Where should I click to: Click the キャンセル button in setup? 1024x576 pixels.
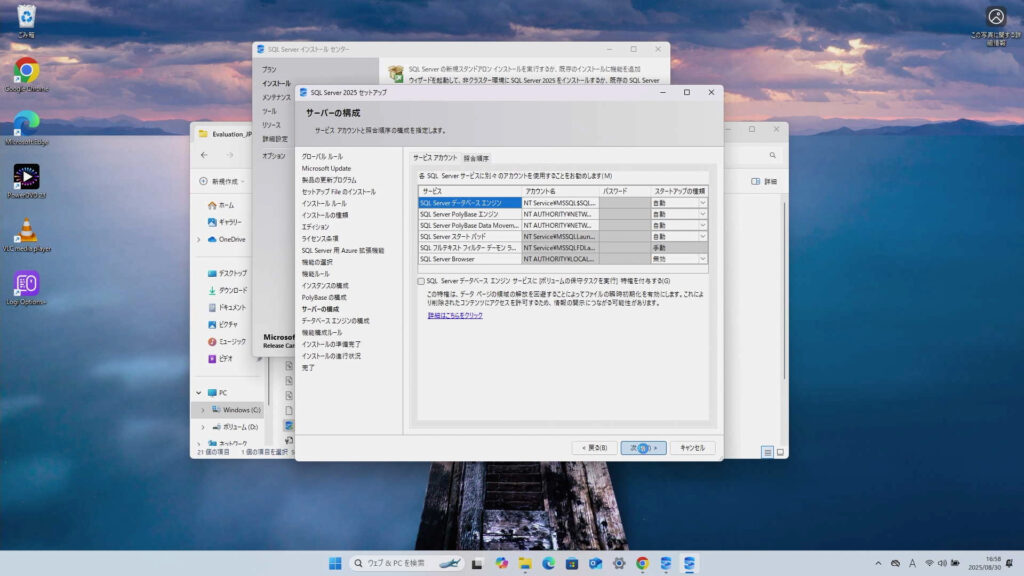pyautogui.click(x=692, y=448)
